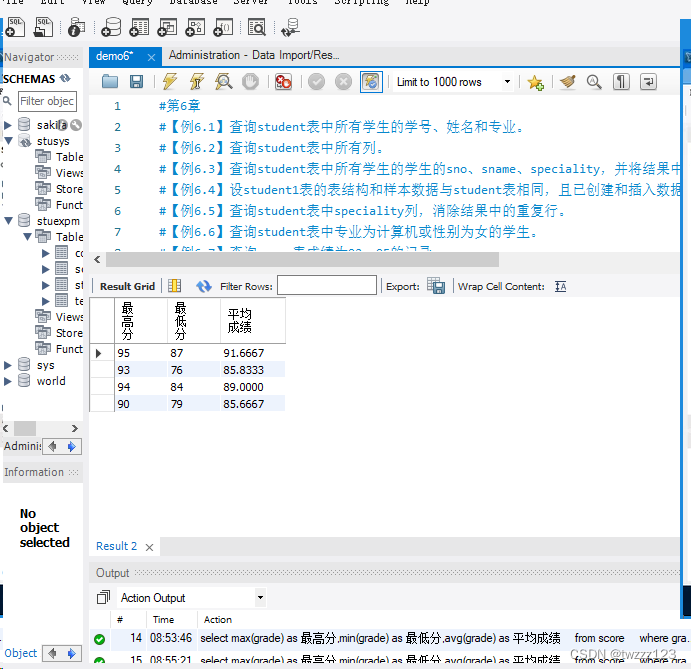This screenshot has height=669, width=691.
Task: Next navigator tab arrow beside Administration
Action: 72,446
